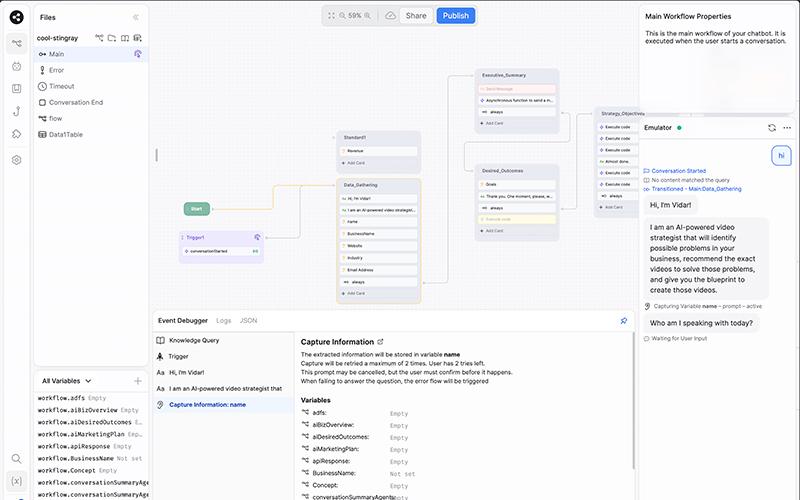Open Capture Information external link icon
Image resolution: width=800 pixels, height=500 pixels.
380,342
